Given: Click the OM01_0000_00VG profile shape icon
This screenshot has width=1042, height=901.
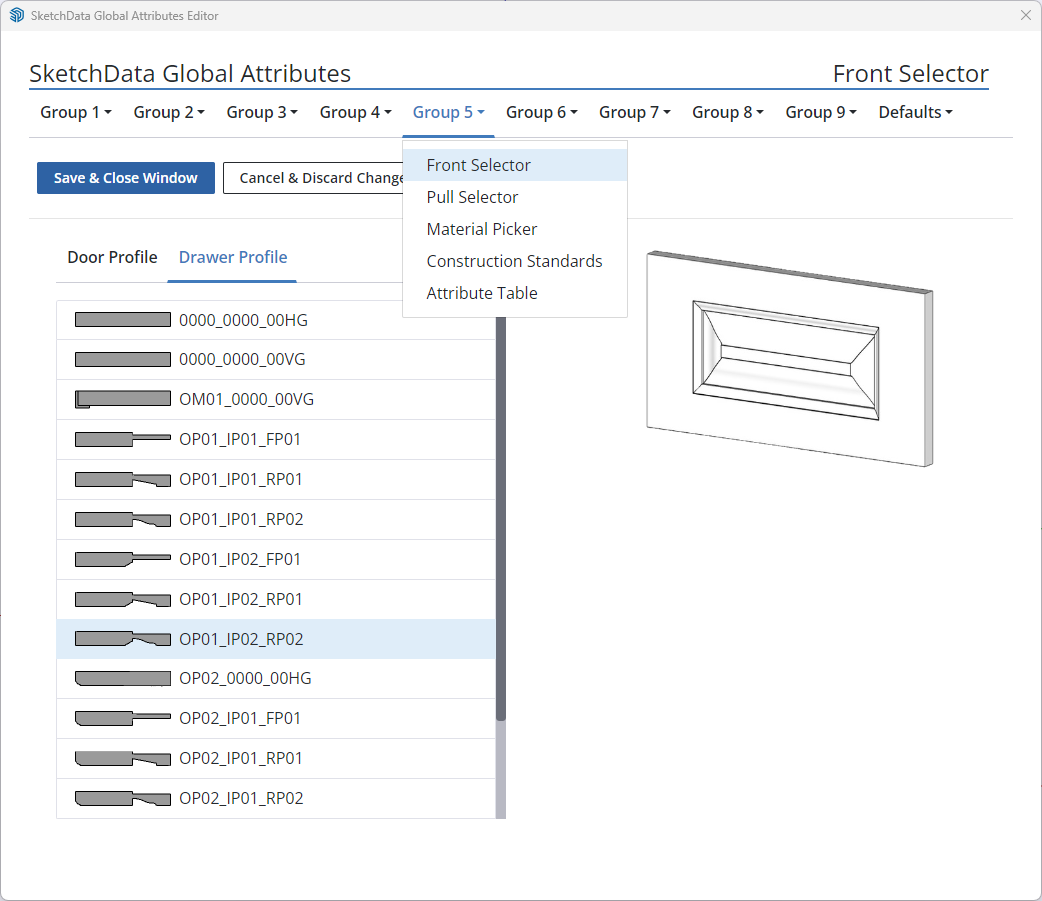Looking at the screenshot, I should (122, 398).
